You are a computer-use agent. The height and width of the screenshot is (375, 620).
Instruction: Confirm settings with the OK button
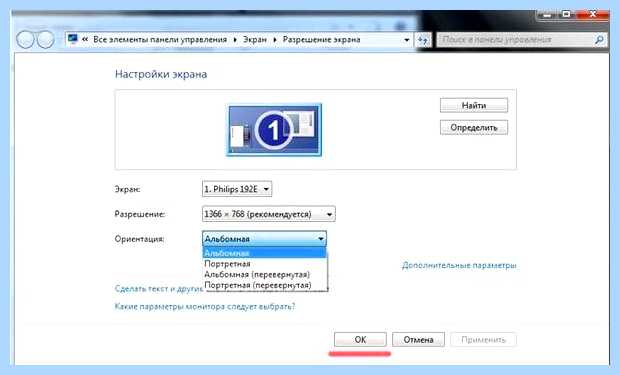[x=360, y=339]
